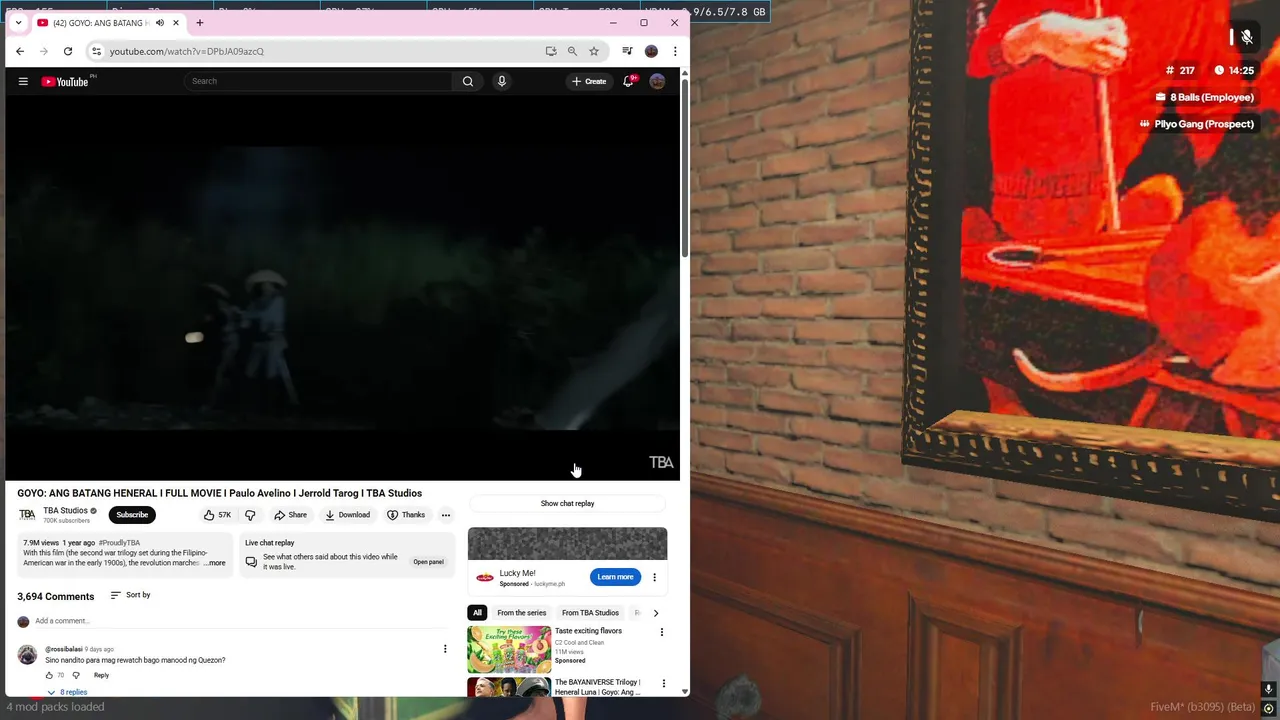The width and height of the screenshot is (1280, 720).
Task: Like the video with 57K likes
Action: [x=217, y=515]
